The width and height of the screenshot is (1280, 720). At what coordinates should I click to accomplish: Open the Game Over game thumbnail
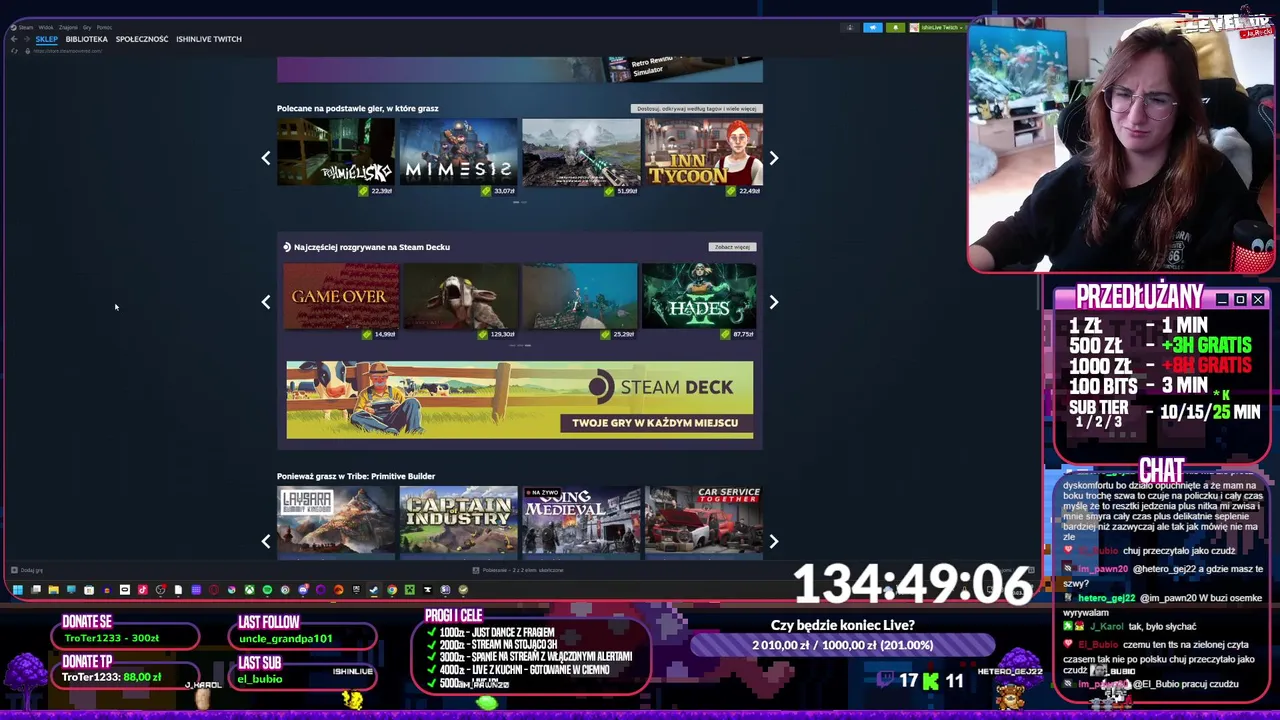coord(340,296)
